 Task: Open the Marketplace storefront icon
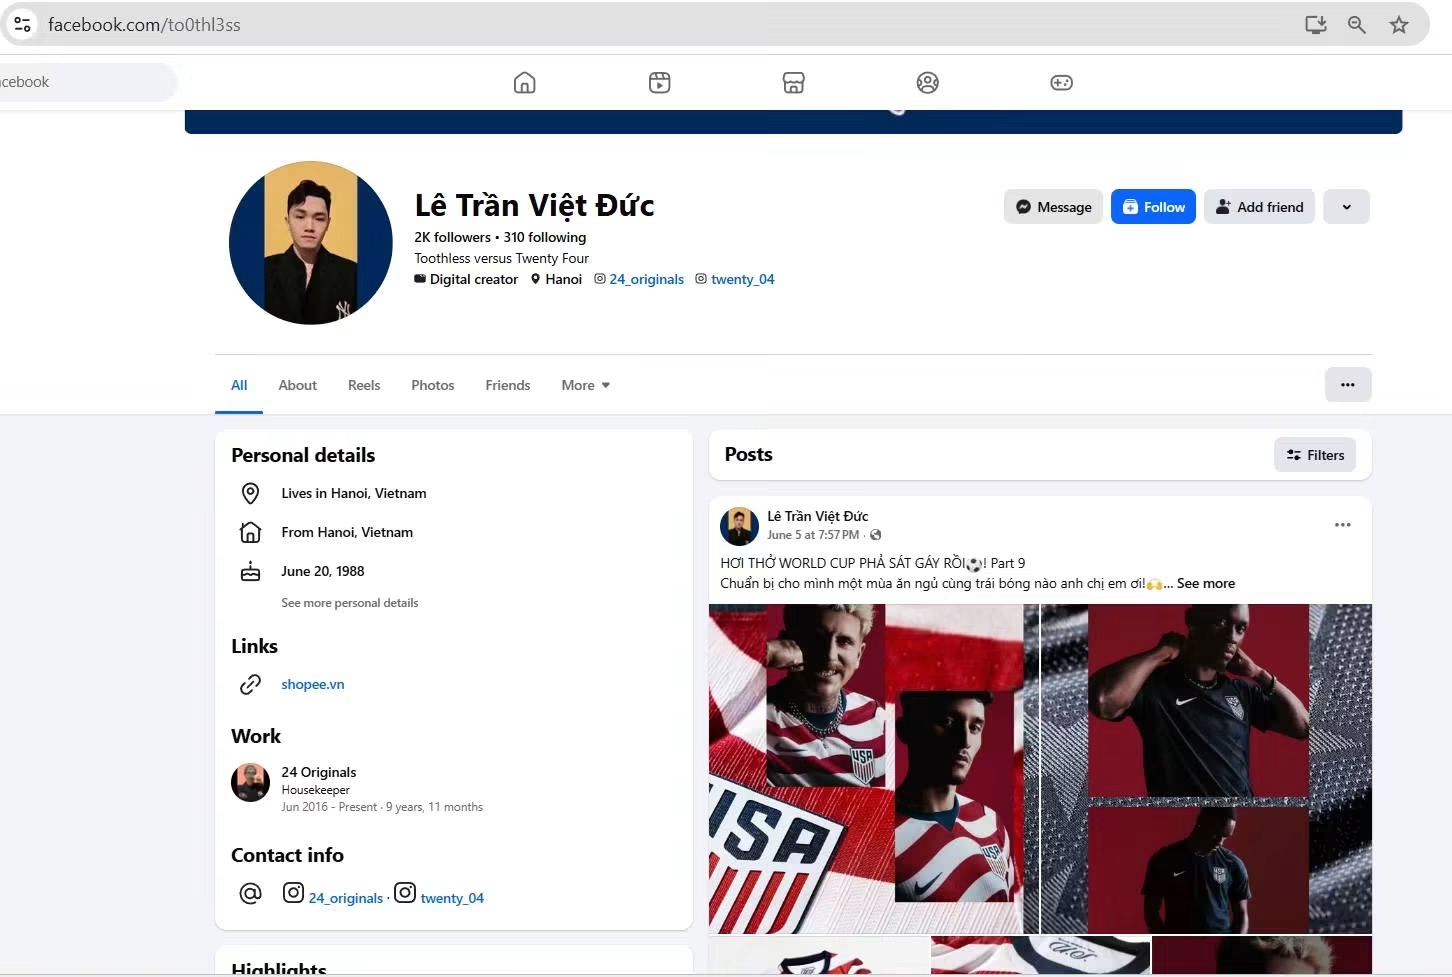(x=794, y=83)
